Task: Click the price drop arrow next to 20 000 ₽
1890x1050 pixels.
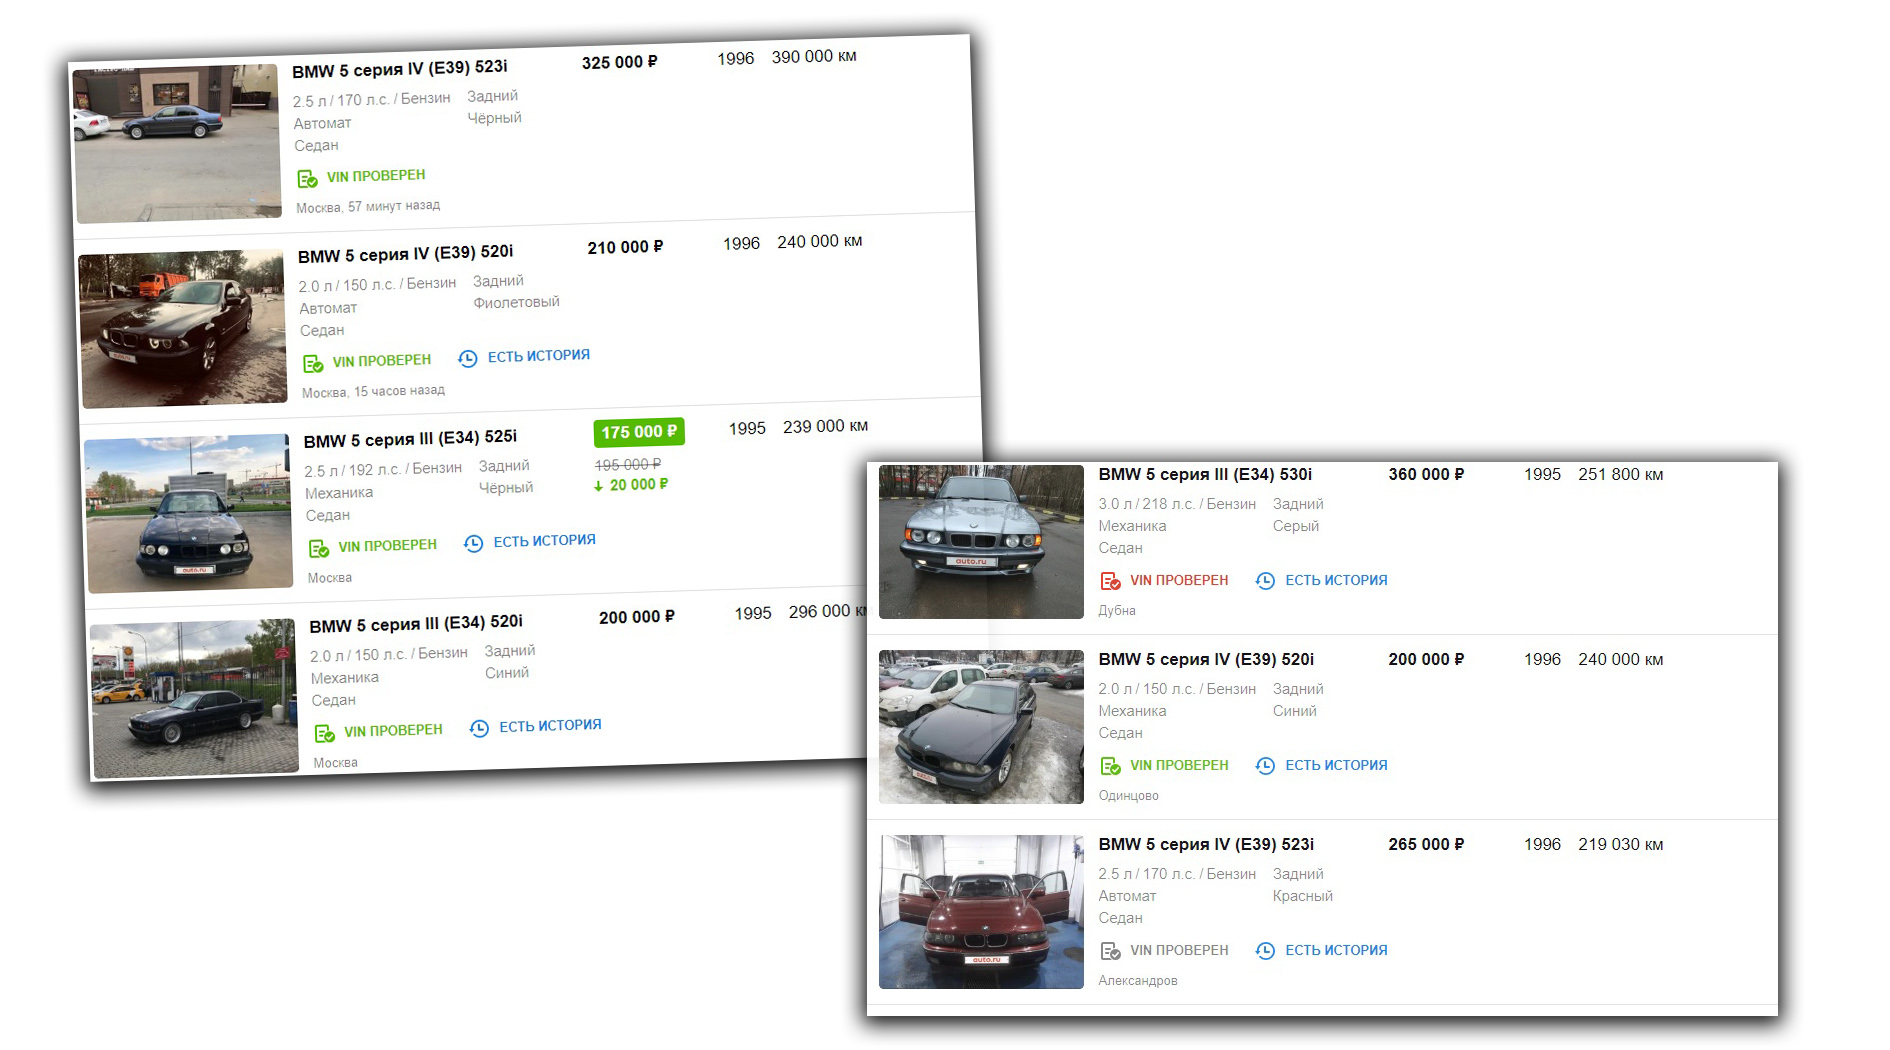Action: (x=598, y=487)
